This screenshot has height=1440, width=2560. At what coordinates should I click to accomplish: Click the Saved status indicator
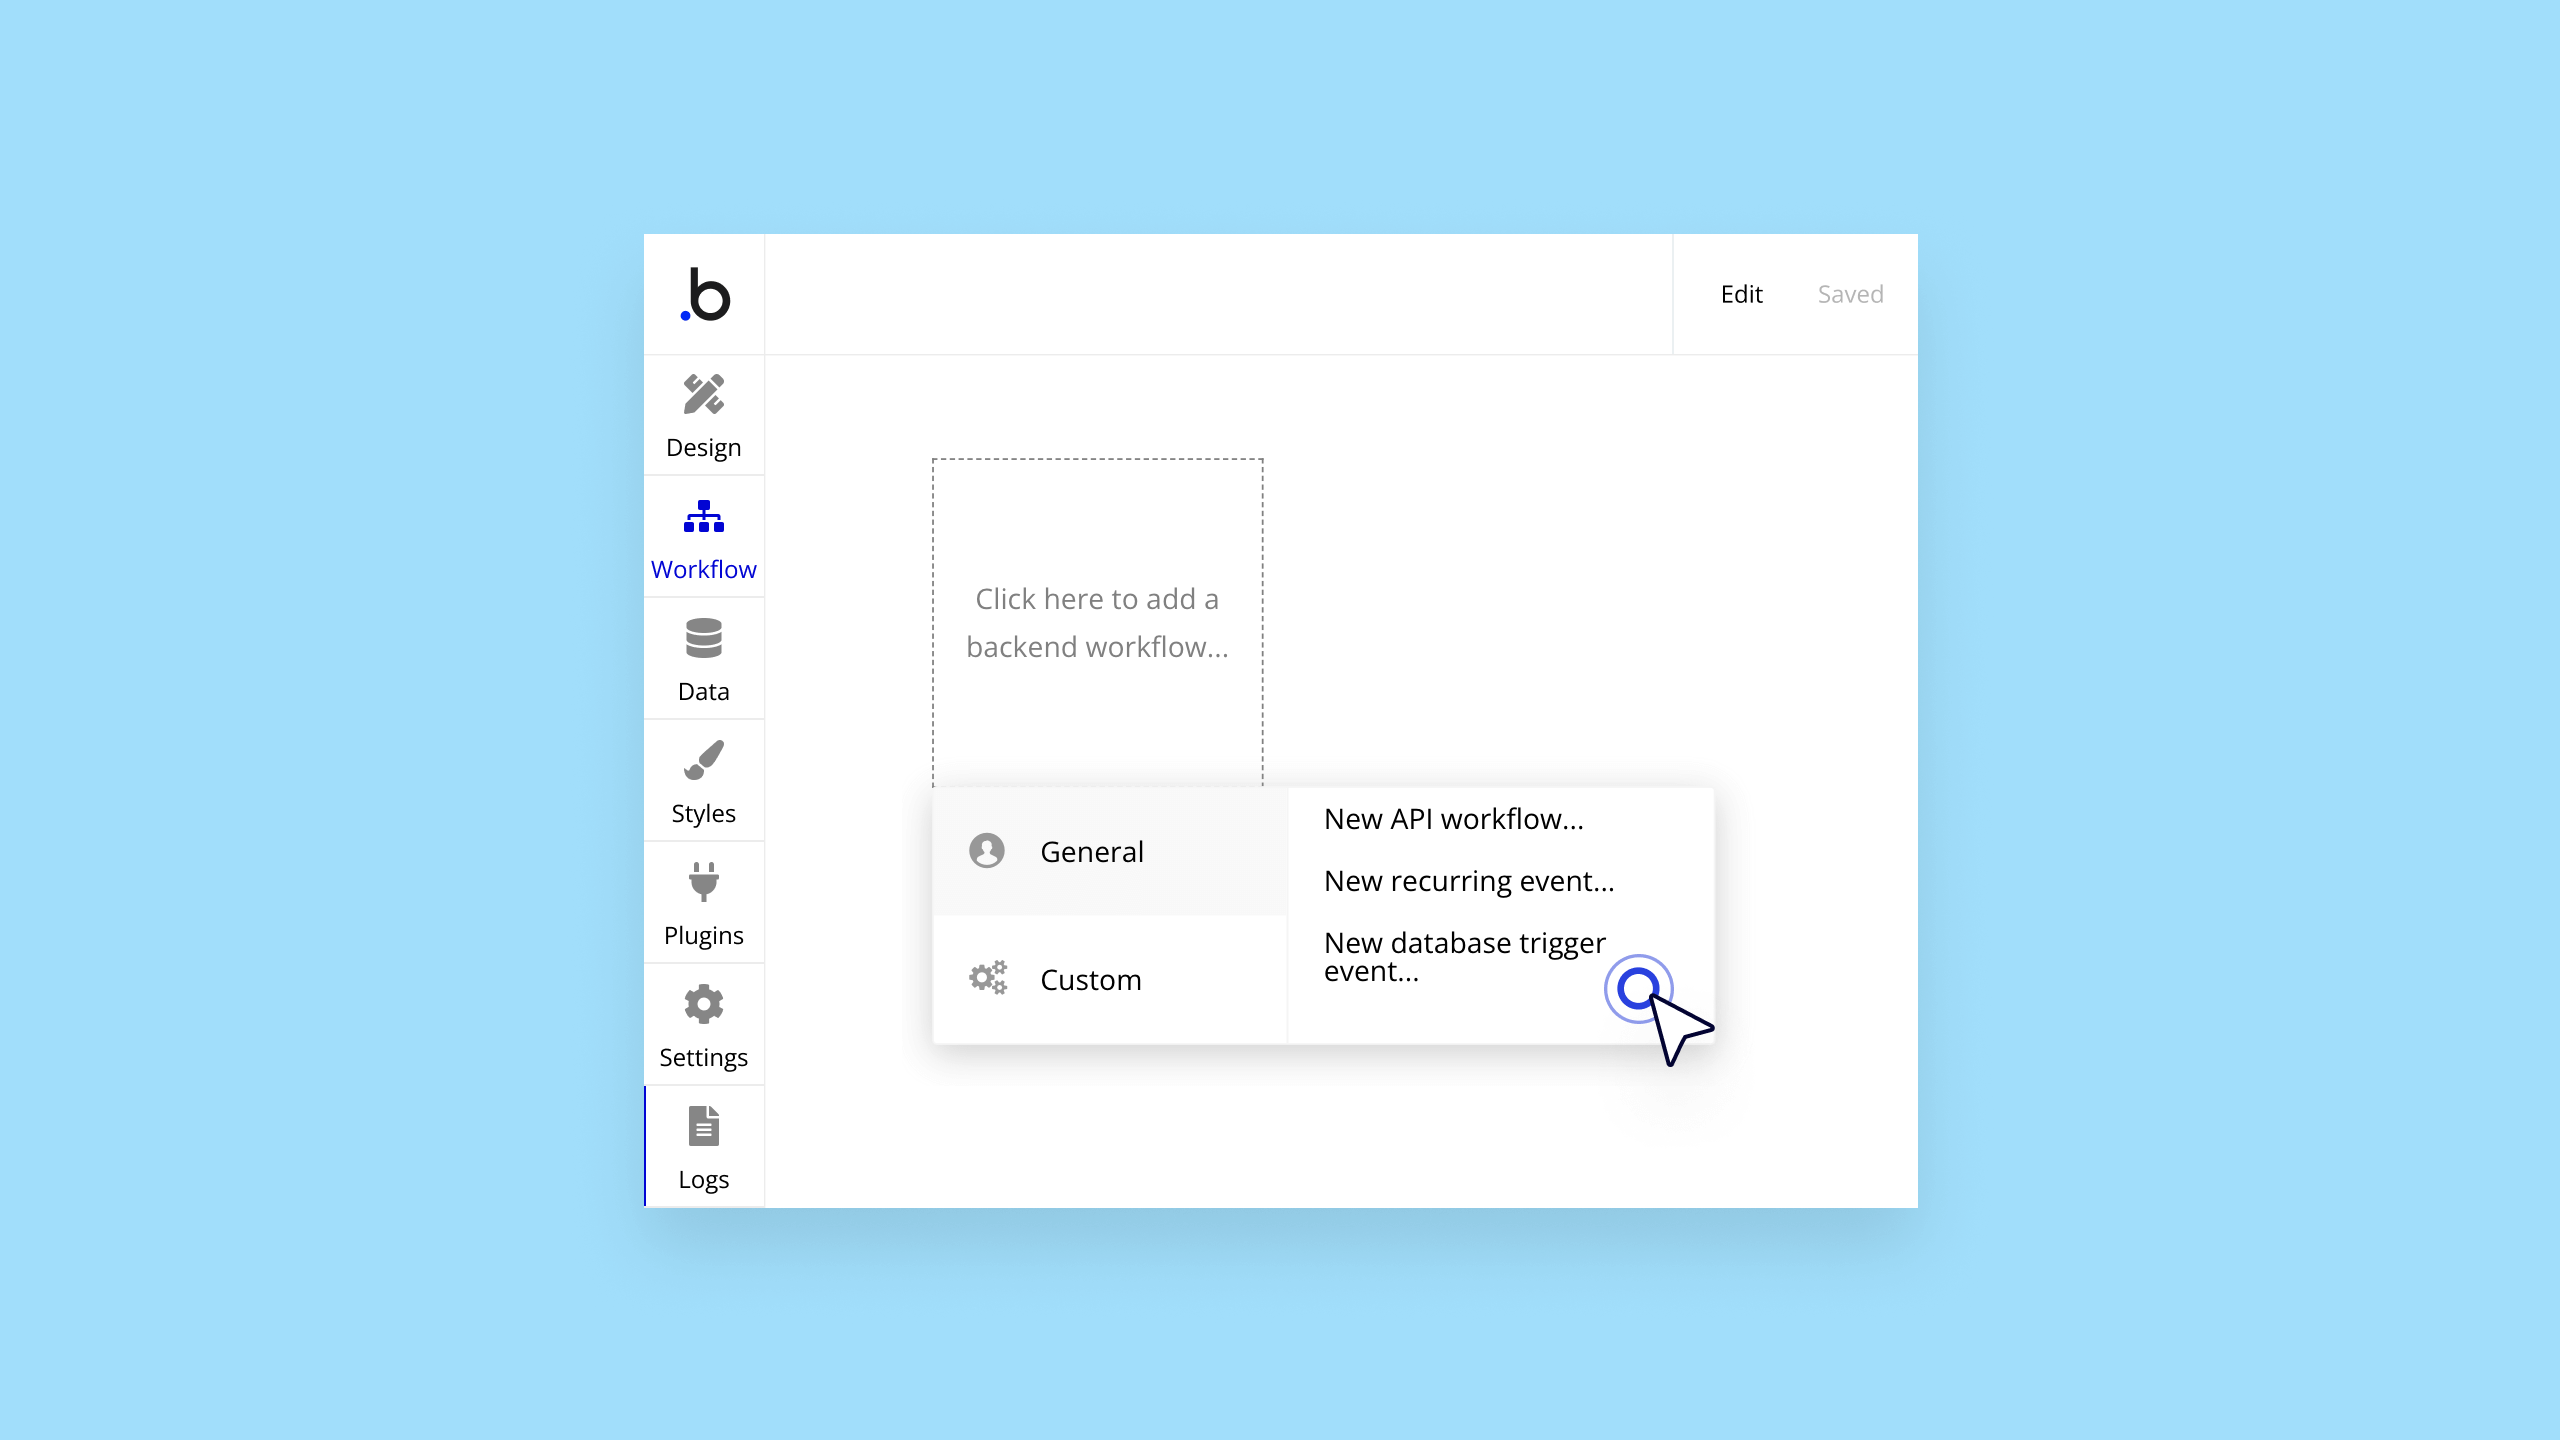(1850, 294)
